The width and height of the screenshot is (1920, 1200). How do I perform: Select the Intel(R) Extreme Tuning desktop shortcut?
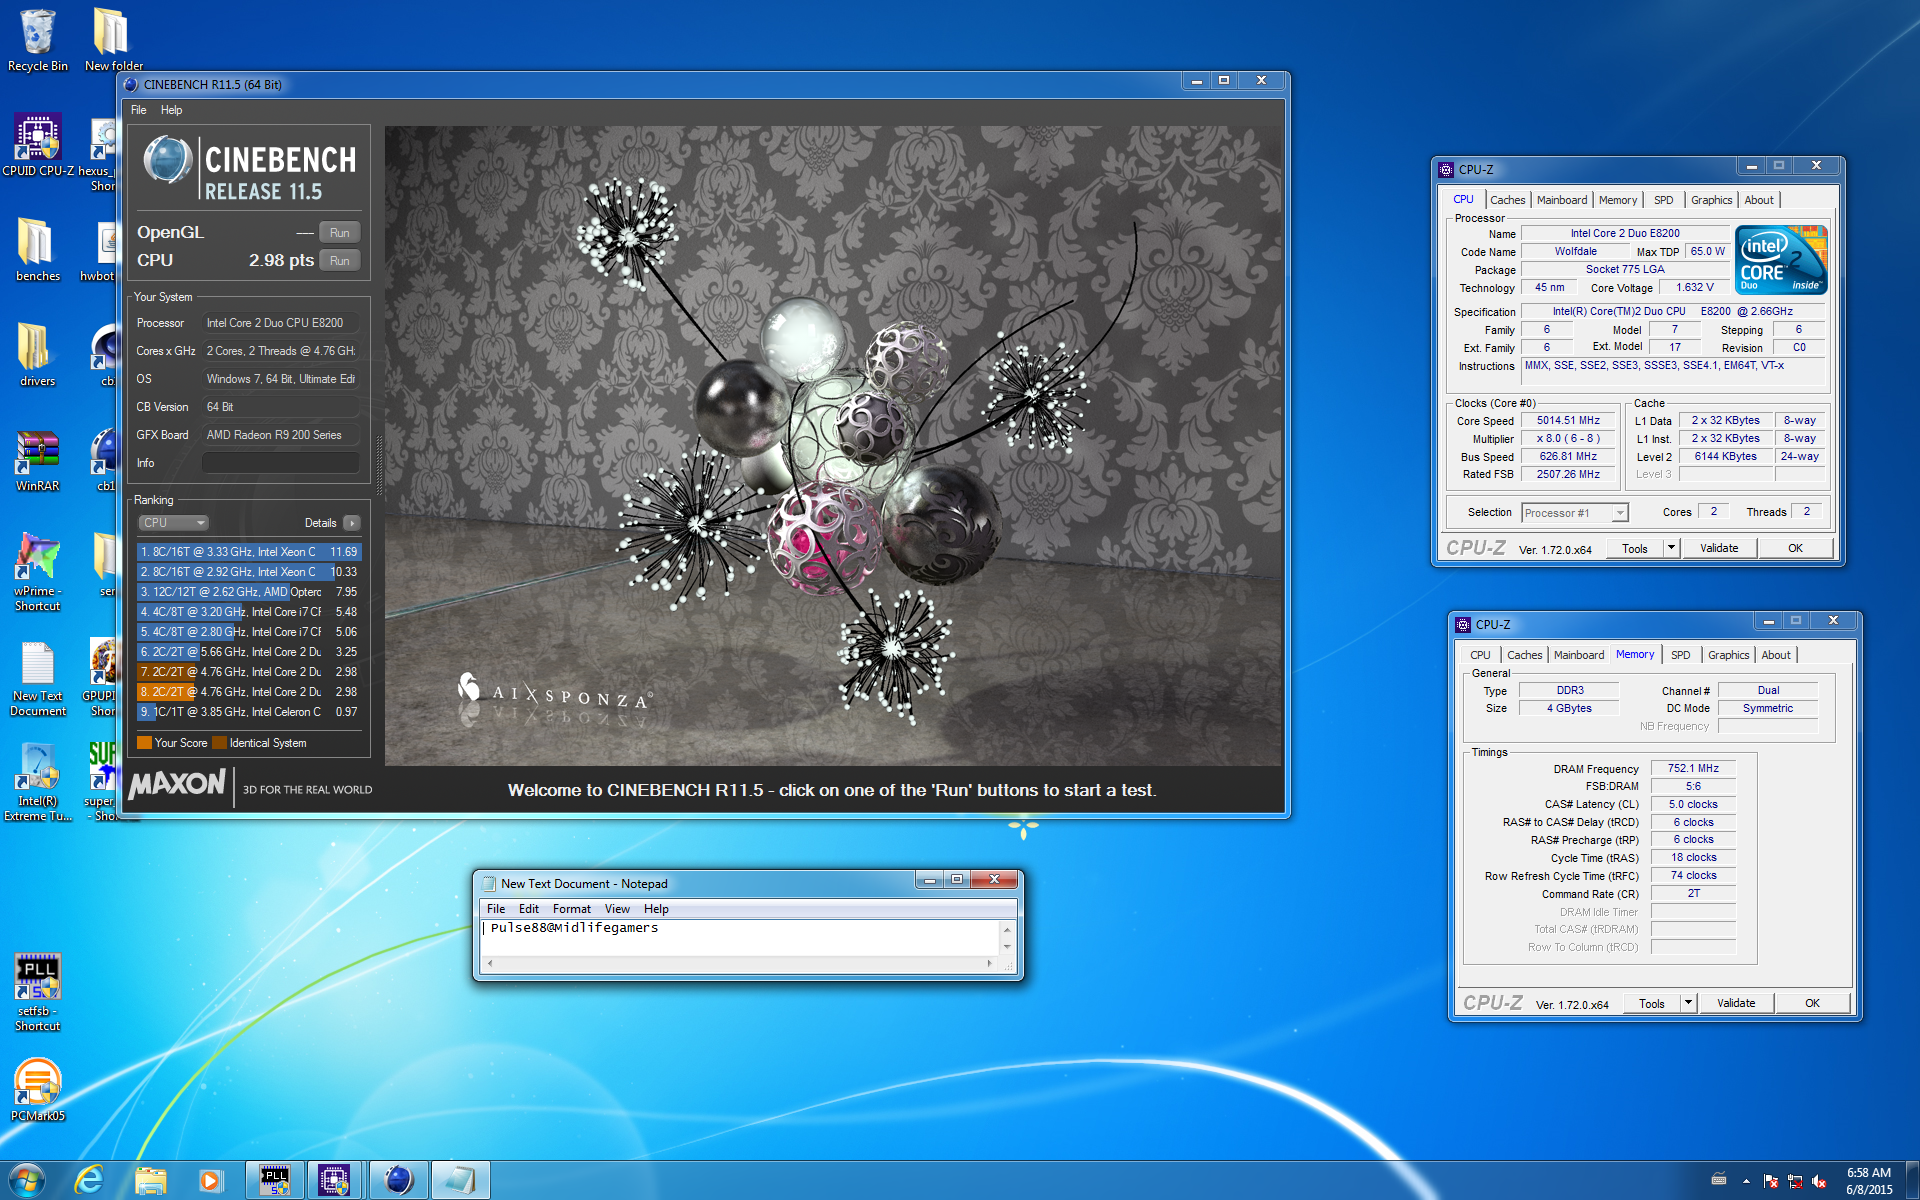pyautogui.click(x=38, y=782)
